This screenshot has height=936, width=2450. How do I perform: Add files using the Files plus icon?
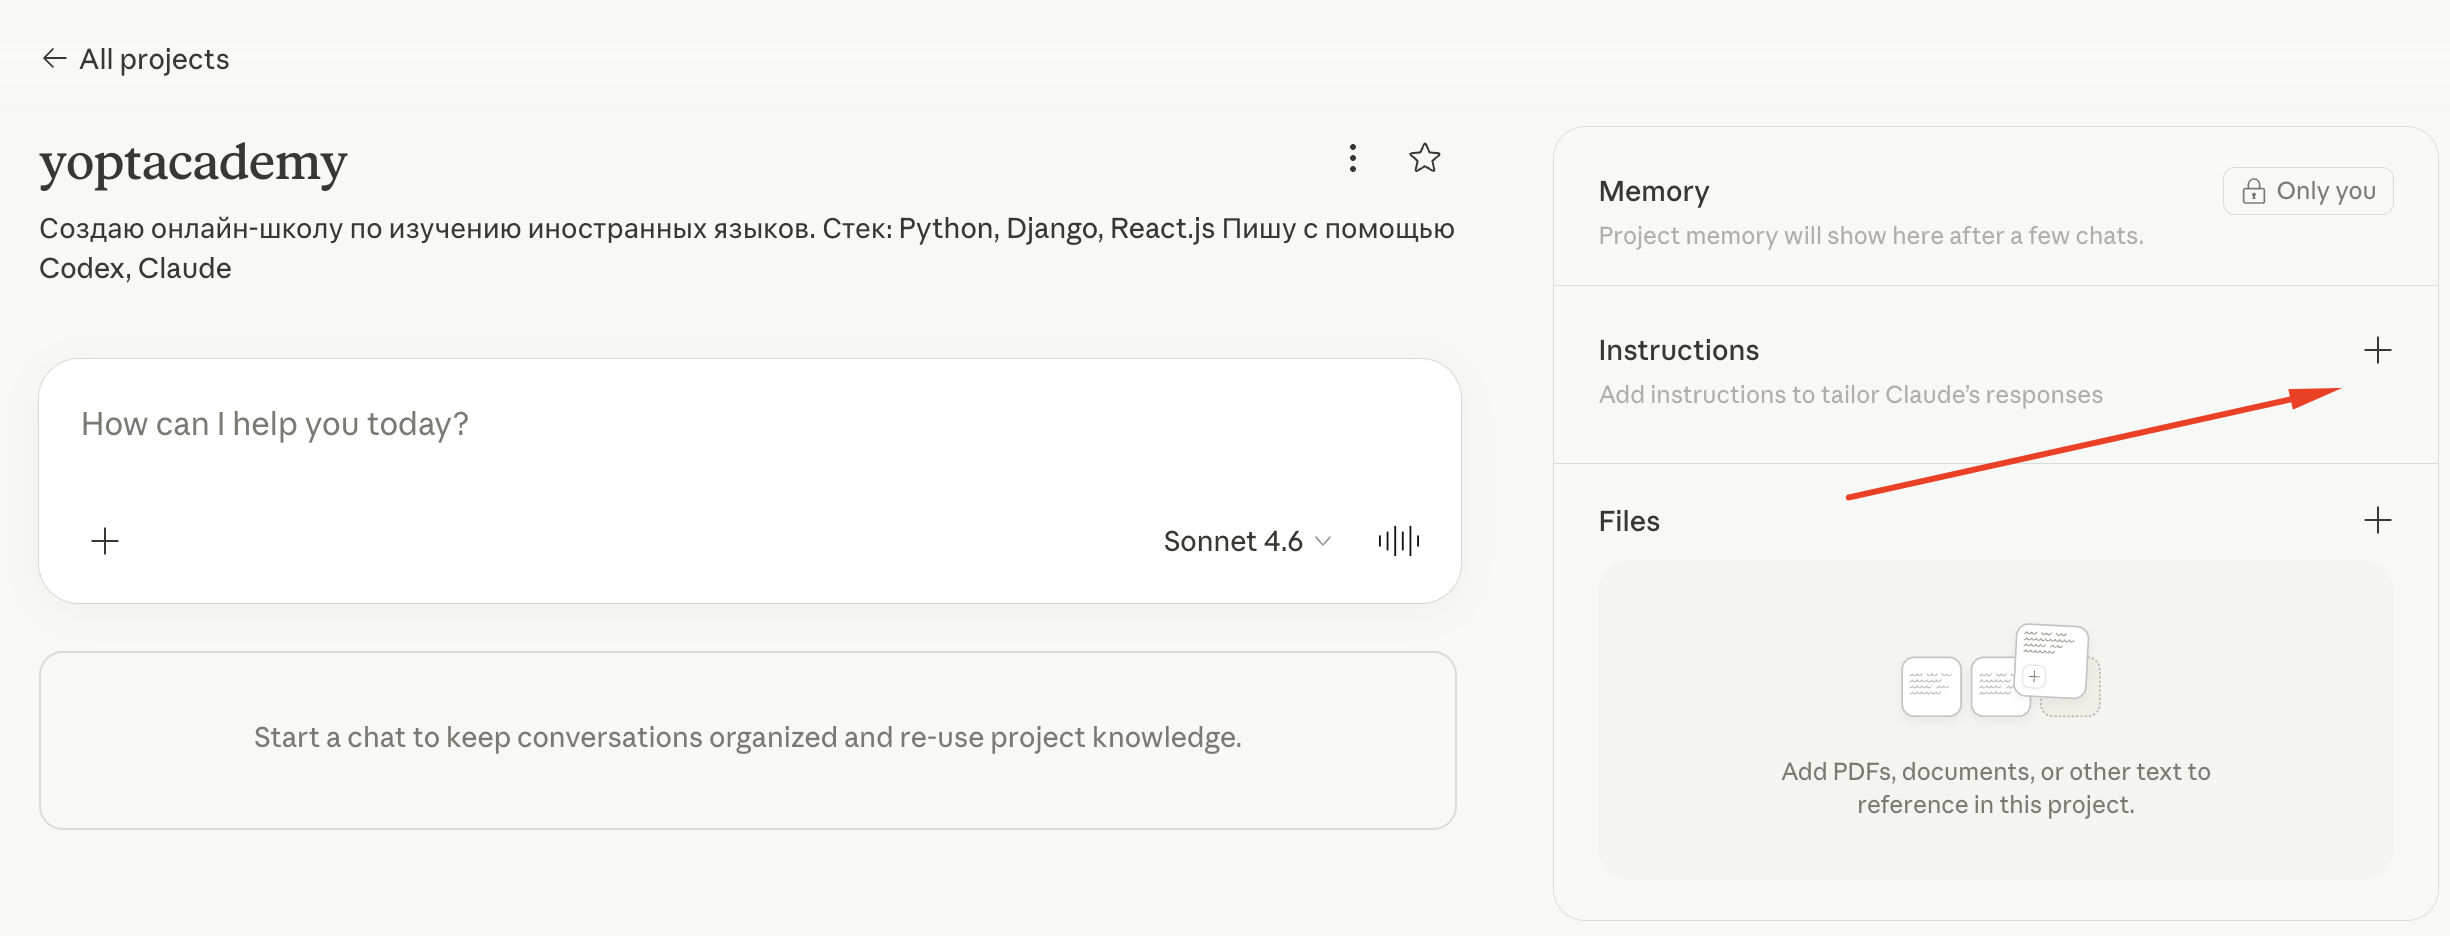[2377, 520]
